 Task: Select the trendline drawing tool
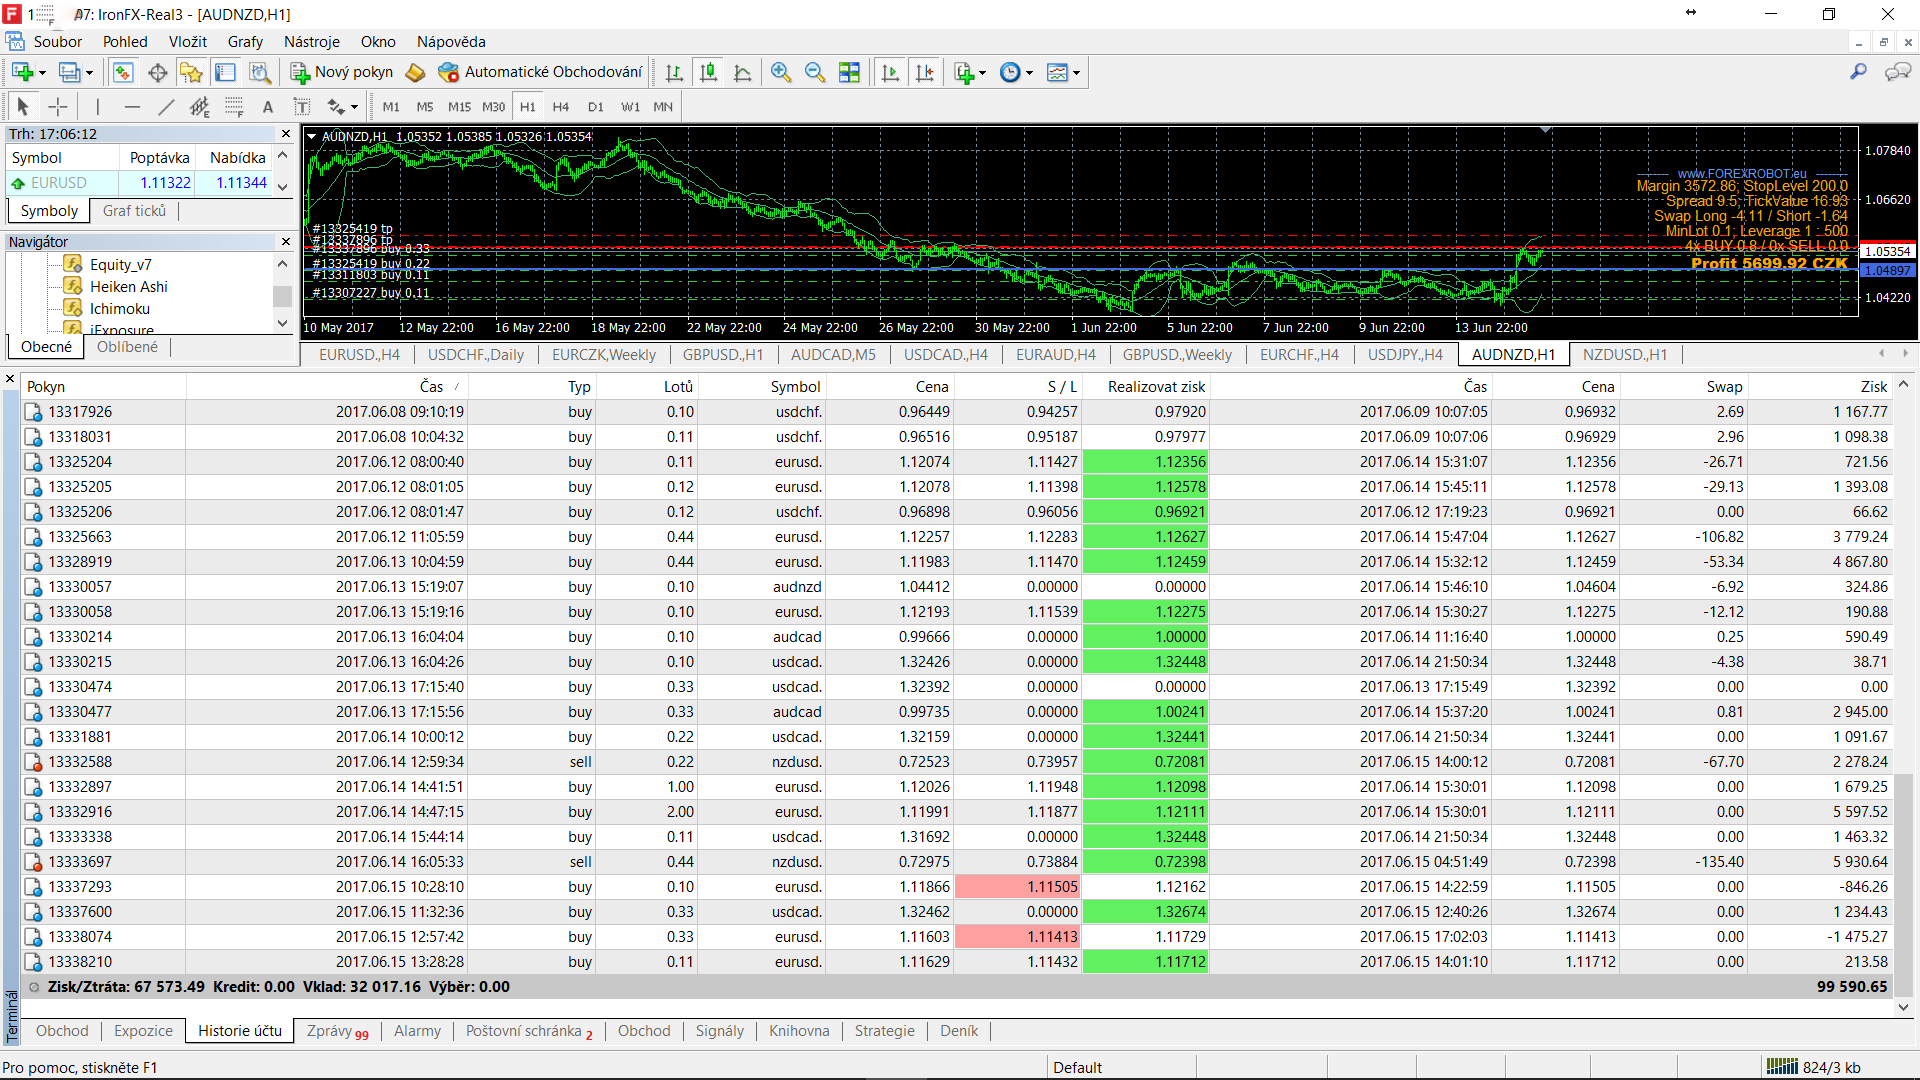(x=166, y=107)
